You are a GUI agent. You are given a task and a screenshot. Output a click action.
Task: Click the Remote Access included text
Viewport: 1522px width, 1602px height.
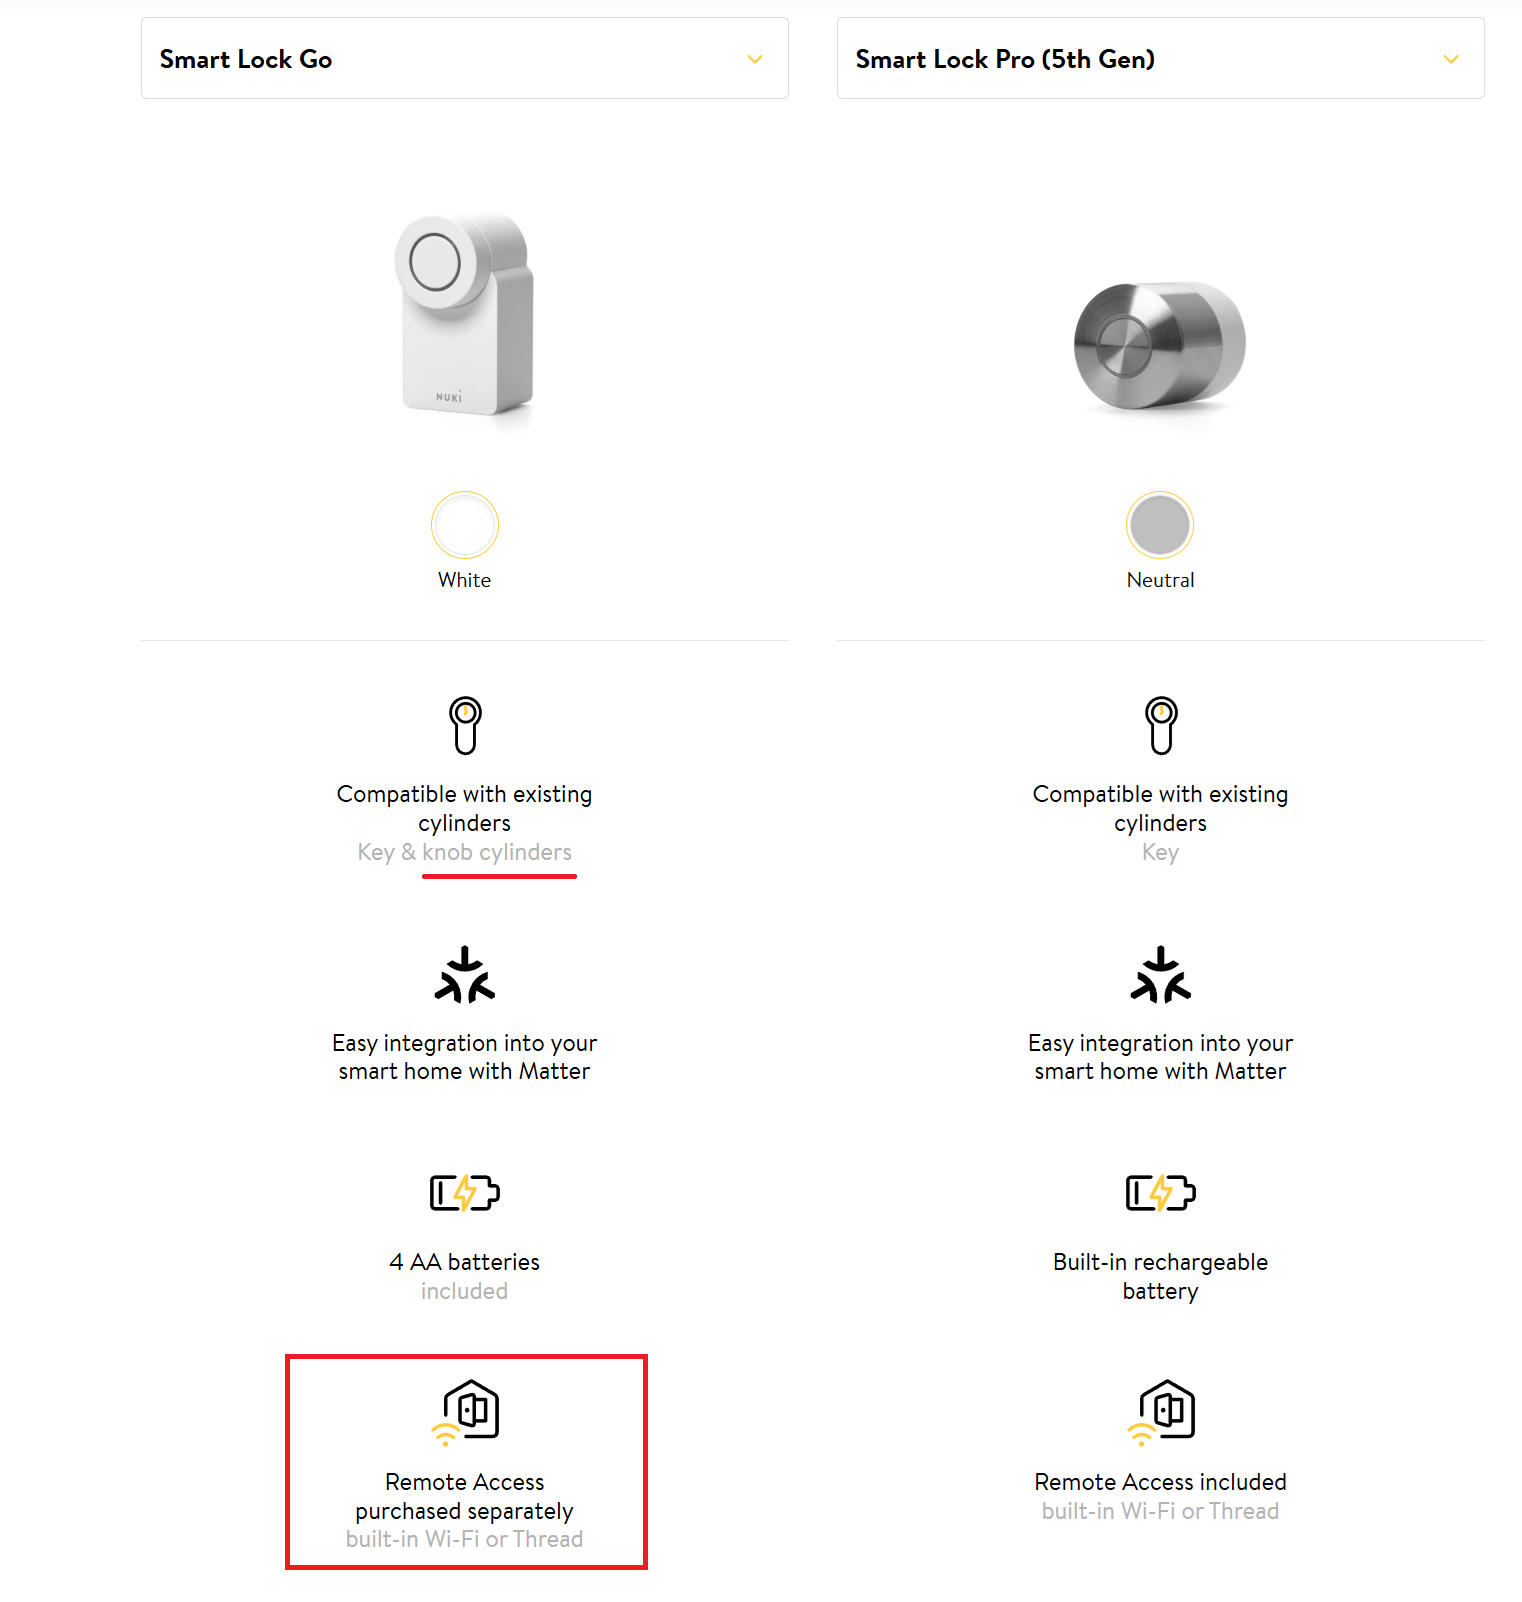(1160, 1482)
